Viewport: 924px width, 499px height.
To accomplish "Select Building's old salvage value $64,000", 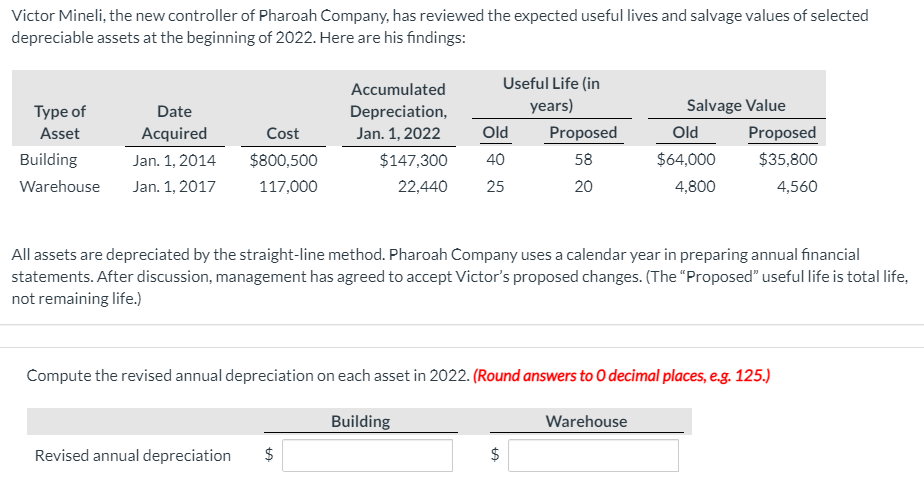I will (x=686, y=159).
